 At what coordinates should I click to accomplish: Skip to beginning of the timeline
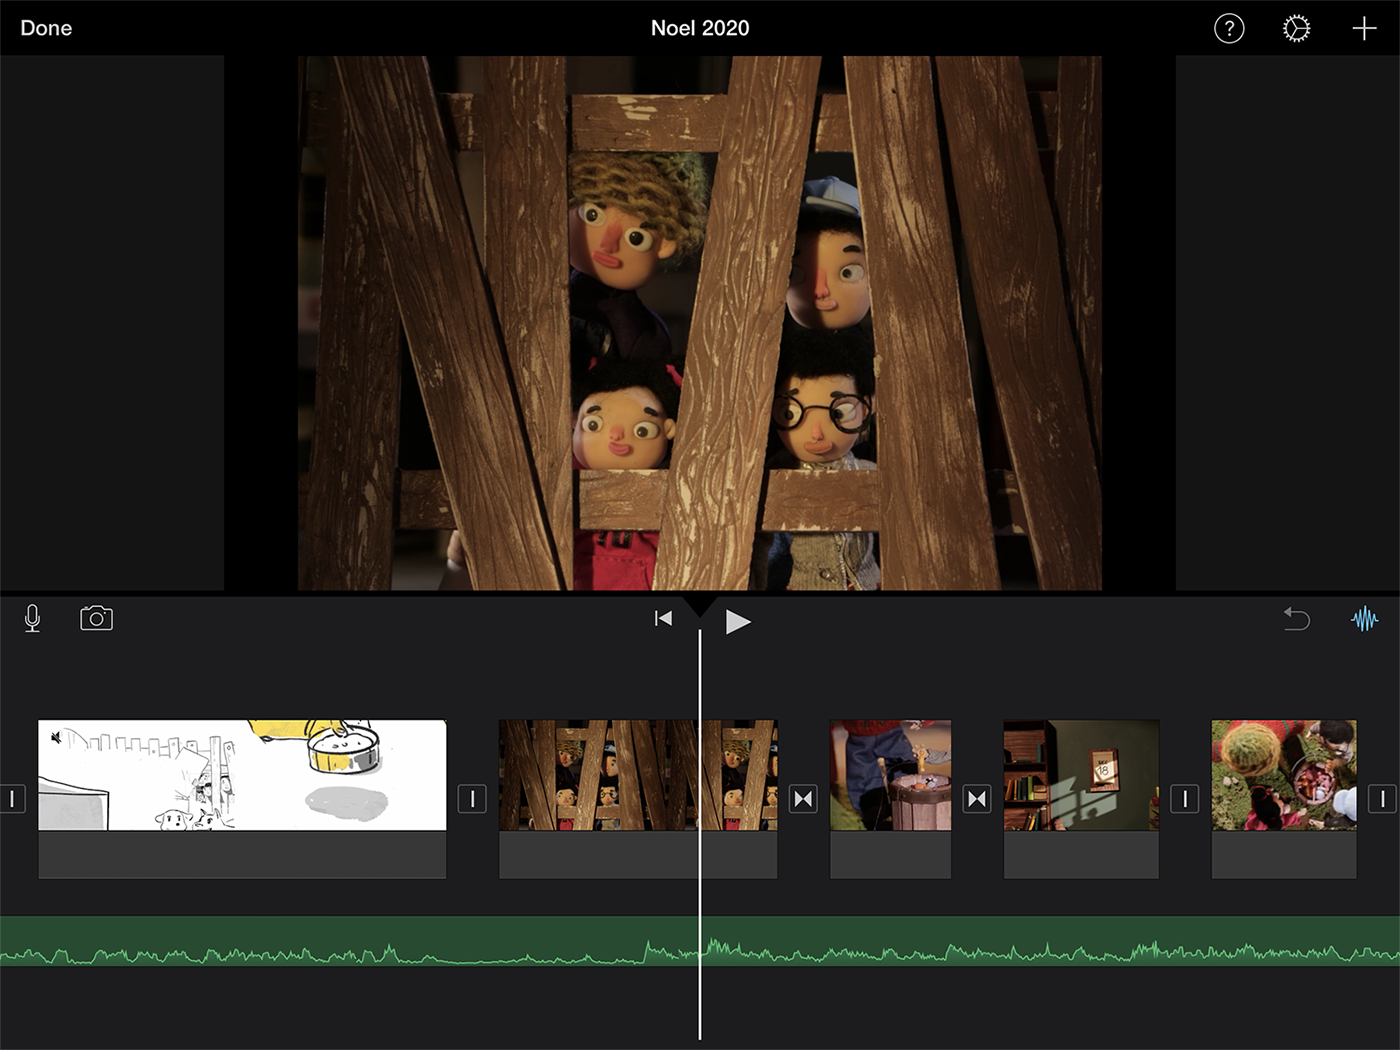663,619
